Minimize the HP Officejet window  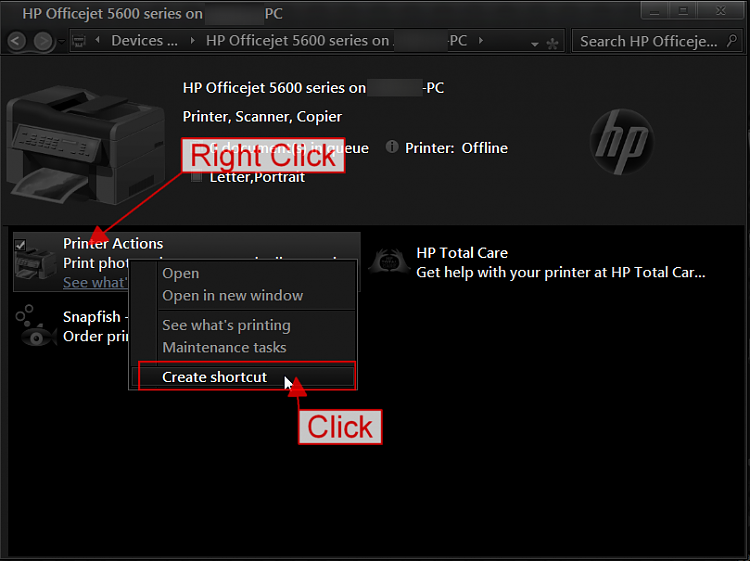coord(654,11)
